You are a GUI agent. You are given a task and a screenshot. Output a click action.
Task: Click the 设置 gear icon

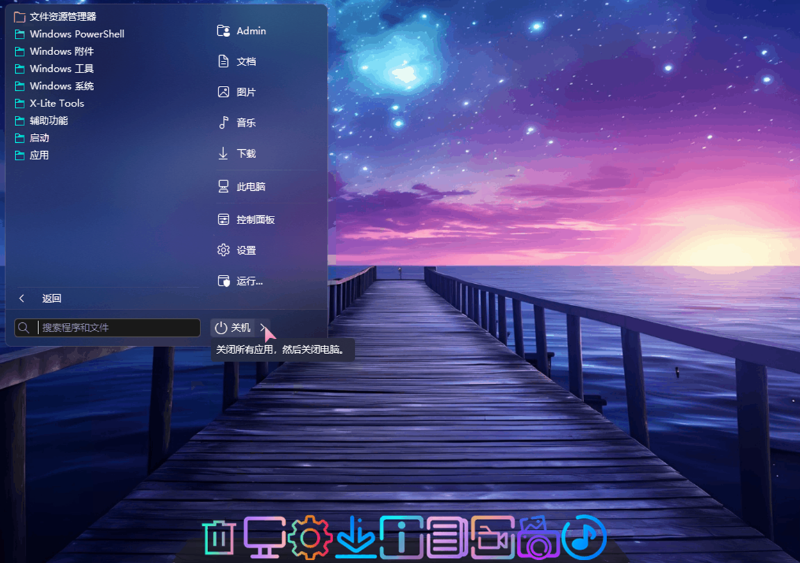pos(223,250)
